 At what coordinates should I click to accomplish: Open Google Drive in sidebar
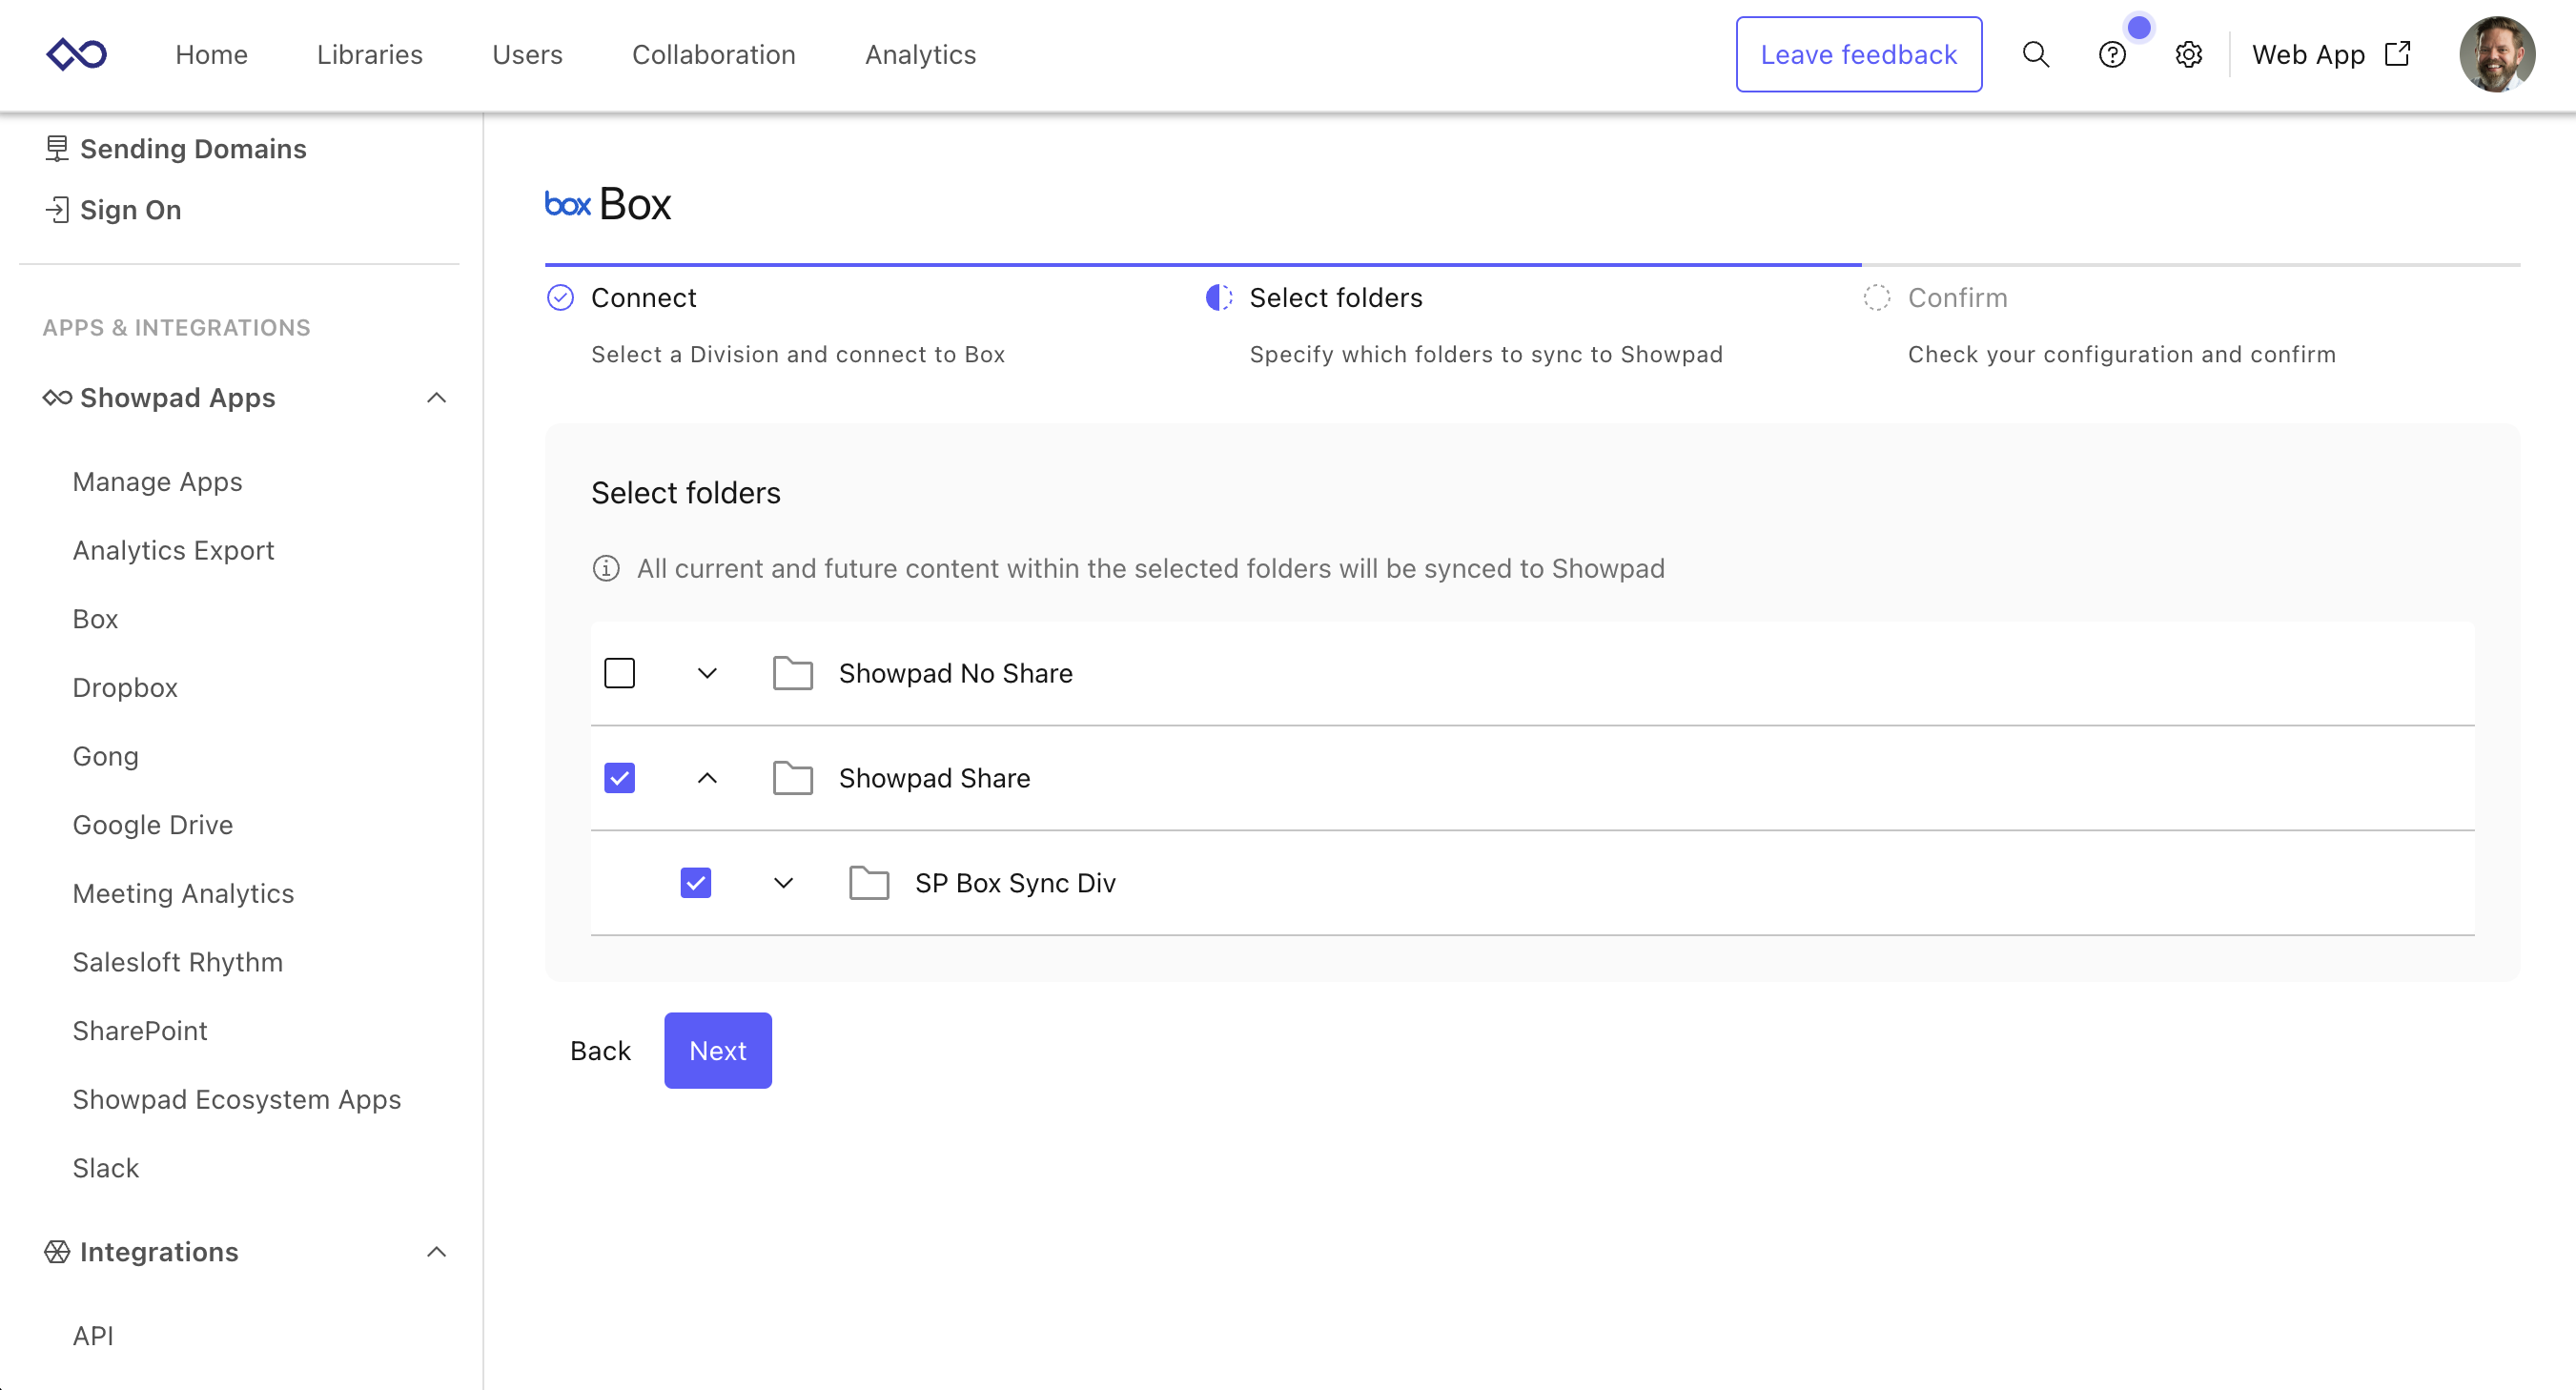(x=152, y=825)
